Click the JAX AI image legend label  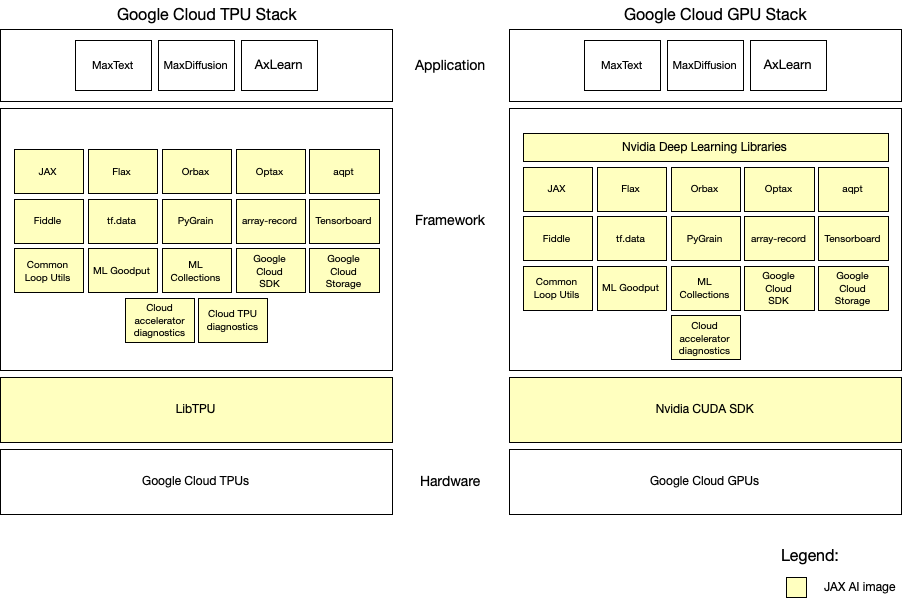(859, 587)
